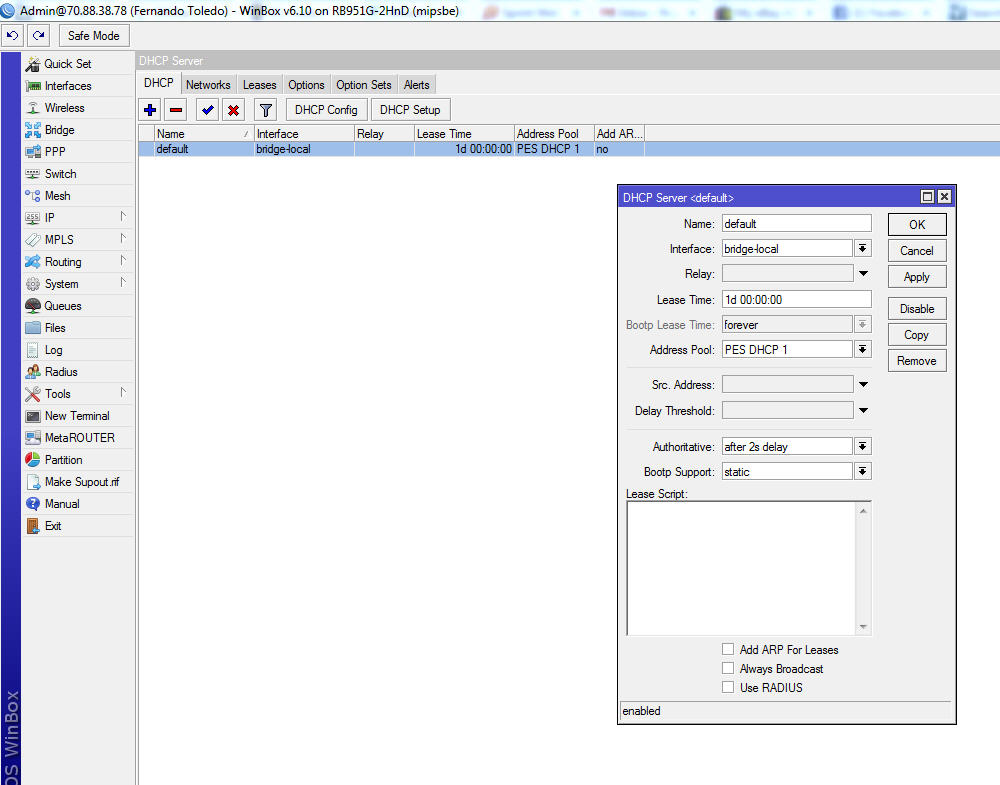Click inside the Lease Script text area
Viewport: 1000px width, 785px height.
click(741, 568)
